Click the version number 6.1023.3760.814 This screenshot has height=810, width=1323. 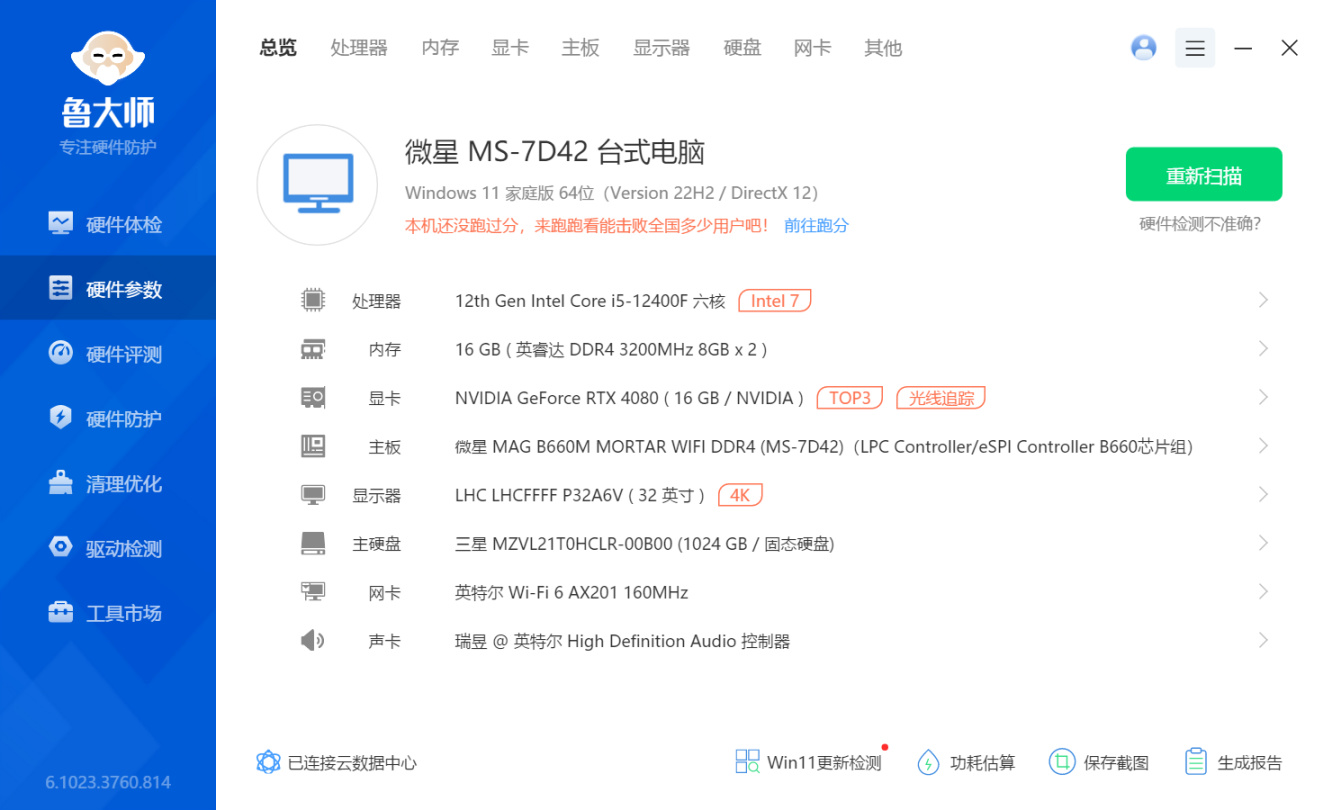coord(108,782)
